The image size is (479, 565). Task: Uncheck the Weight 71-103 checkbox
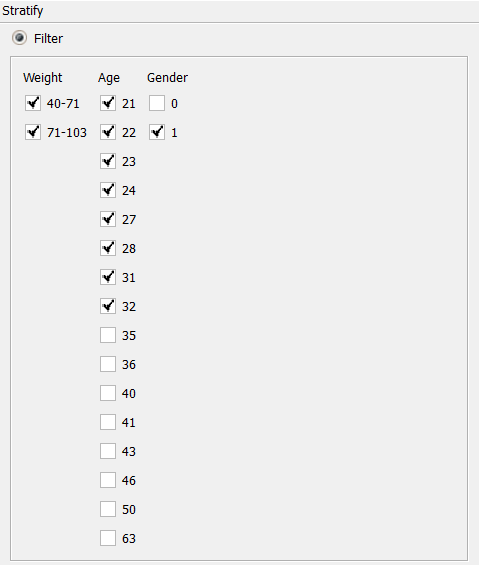[x=33, y=132]
